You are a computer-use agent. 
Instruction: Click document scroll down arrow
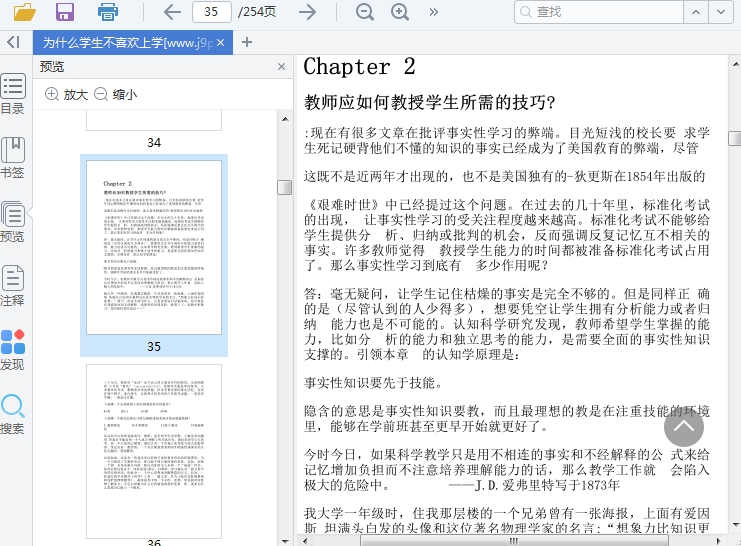pyautogui.click(x=735, y=525)
